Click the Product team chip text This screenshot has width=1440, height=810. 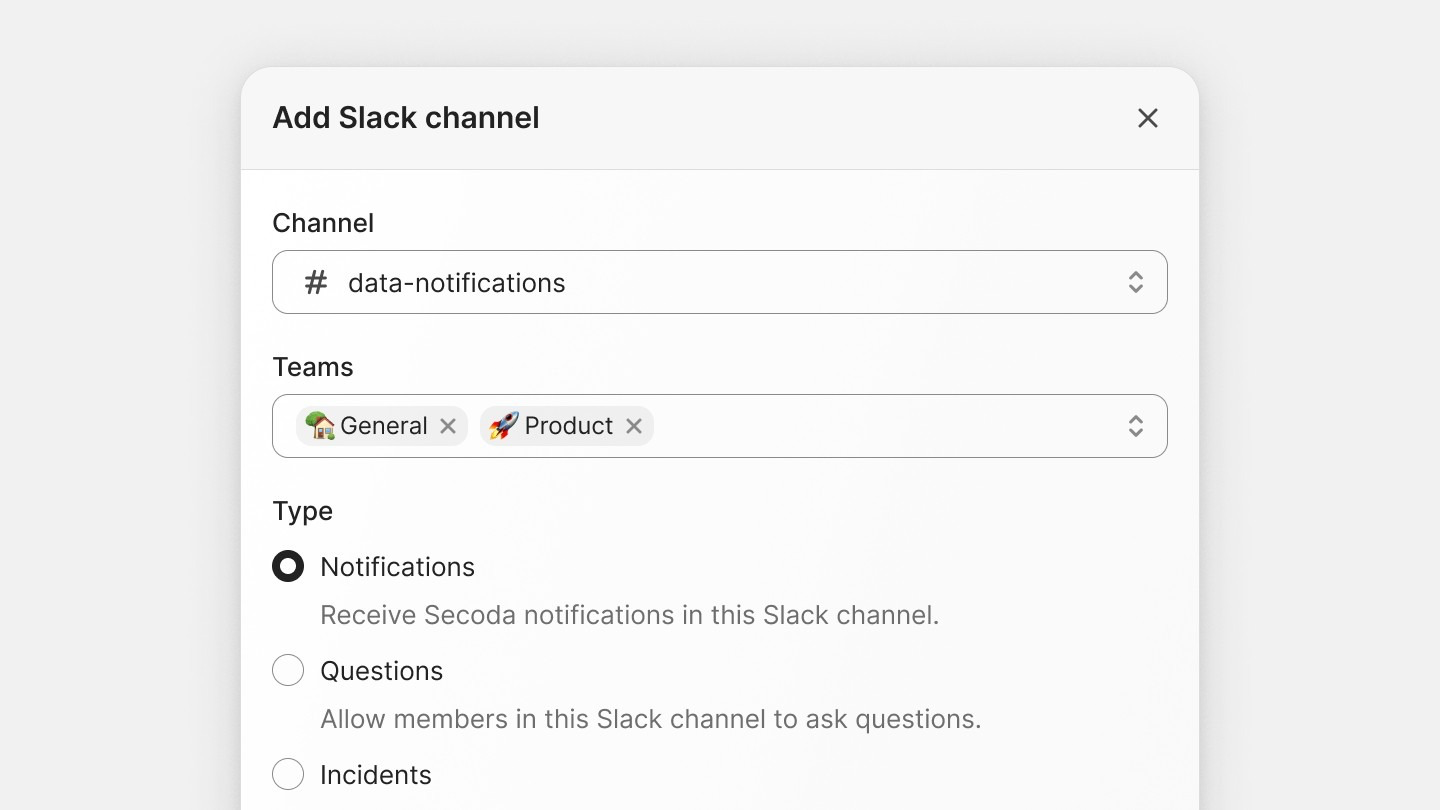click(x=568, y=426)
